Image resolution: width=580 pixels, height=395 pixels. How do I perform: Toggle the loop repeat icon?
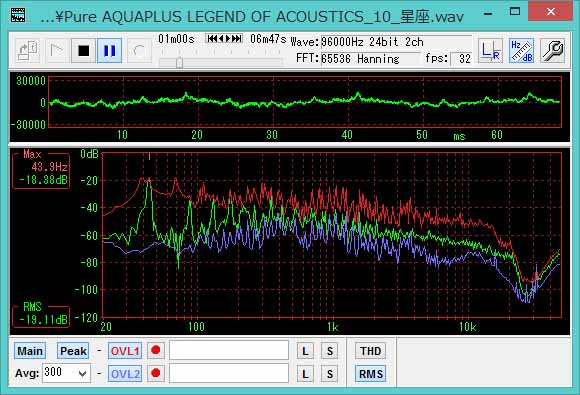click(x=139, y=50)
